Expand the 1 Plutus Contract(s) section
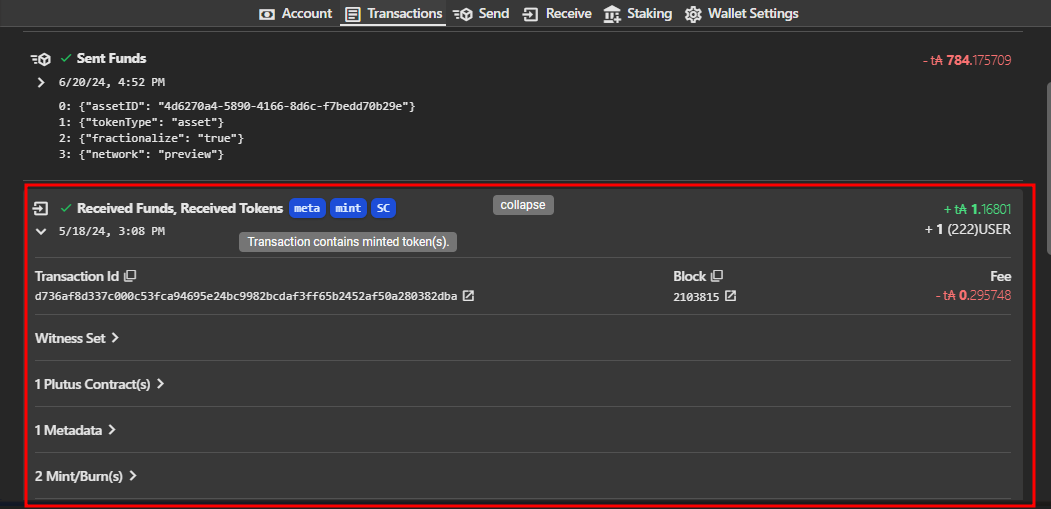The width and height of the screenshot is (1051, 509). (x=99, y=384)
